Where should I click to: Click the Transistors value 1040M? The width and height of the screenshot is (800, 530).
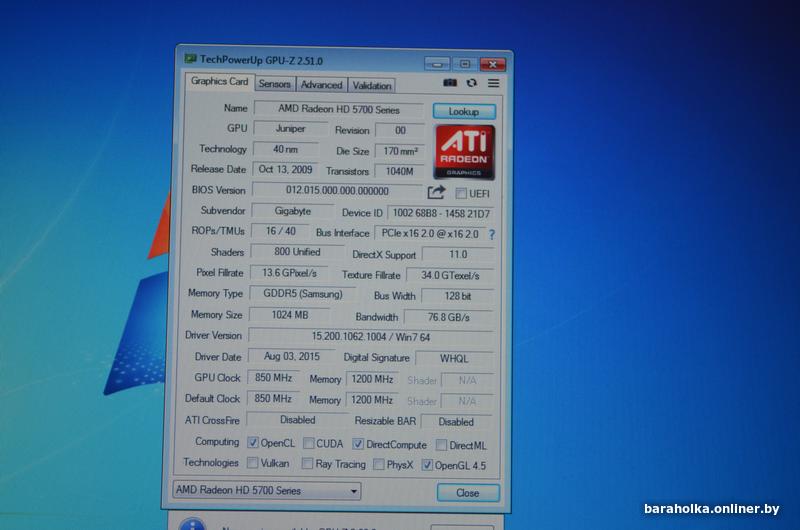coord(399,171)
